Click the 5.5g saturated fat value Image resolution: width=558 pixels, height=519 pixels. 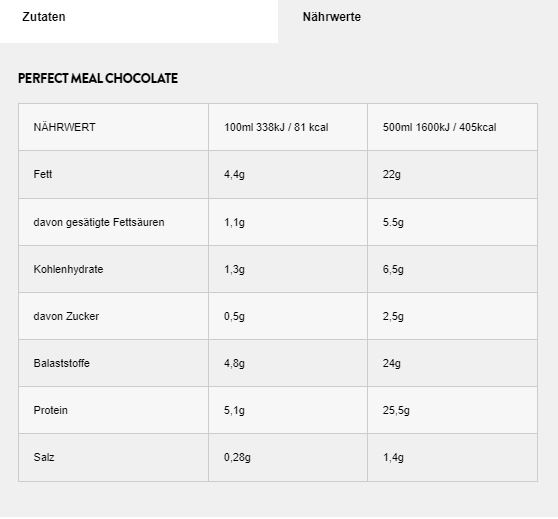pyautogui.click(x=393, y=222)
